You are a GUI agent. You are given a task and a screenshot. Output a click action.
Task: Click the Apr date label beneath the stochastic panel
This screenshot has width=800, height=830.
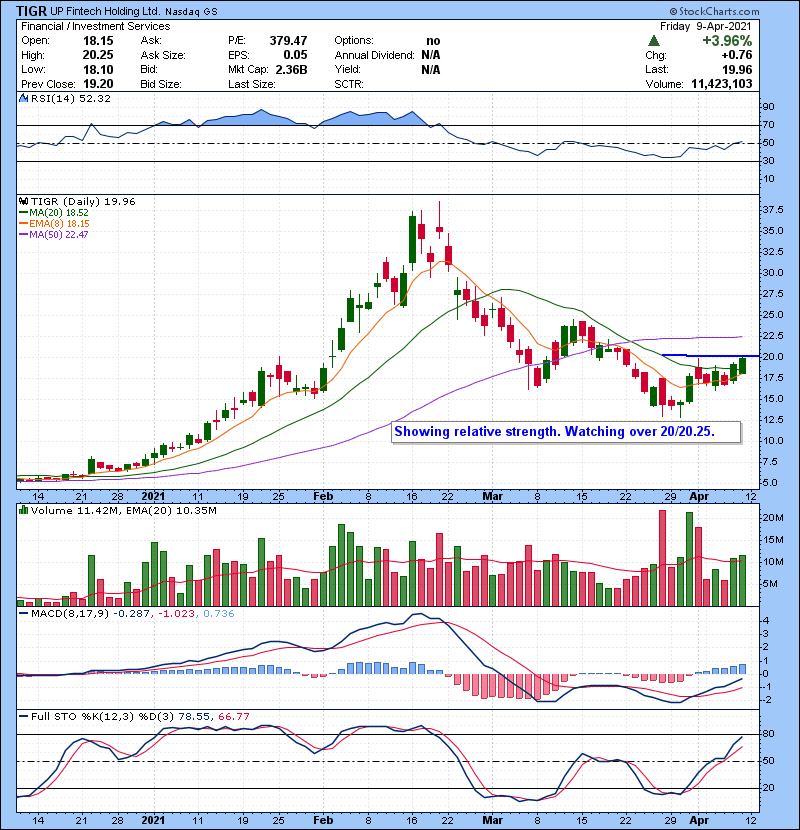pyautogui.click(x=699, y=820)
